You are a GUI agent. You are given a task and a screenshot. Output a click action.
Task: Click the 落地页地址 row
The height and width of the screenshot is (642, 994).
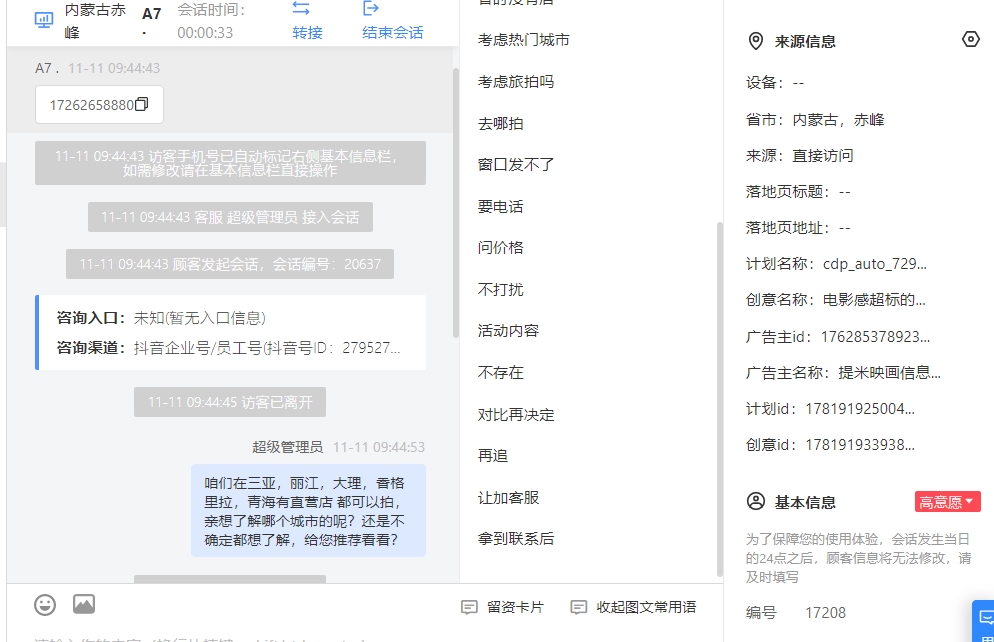798,228
